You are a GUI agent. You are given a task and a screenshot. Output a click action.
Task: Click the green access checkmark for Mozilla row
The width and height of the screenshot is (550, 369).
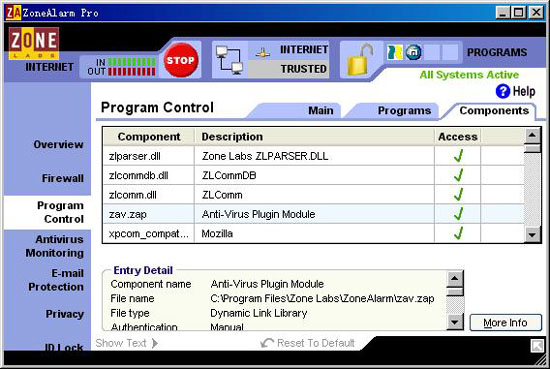click(458, 233)
